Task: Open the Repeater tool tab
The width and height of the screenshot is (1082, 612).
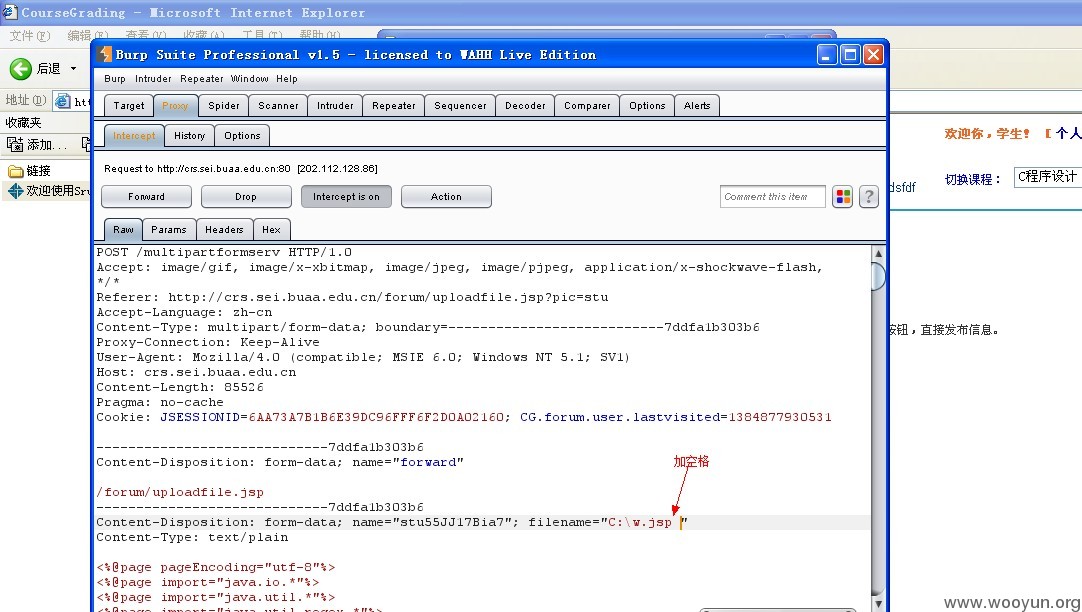Action: point(394,106)
